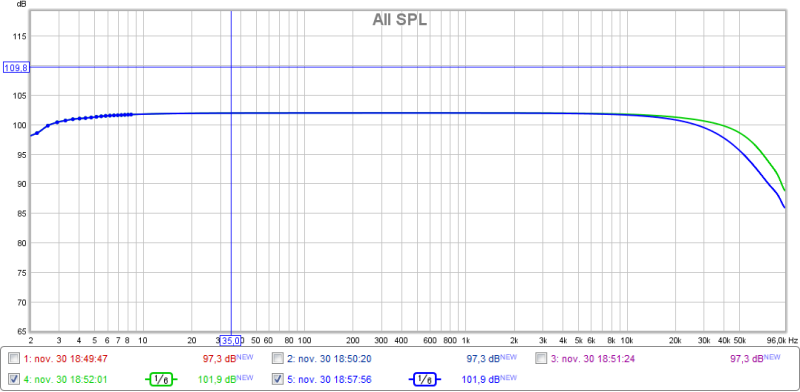This screenshot has height=392, width=800.
Task: Click the All SPL graph title
Action: (x=399, y=20)
